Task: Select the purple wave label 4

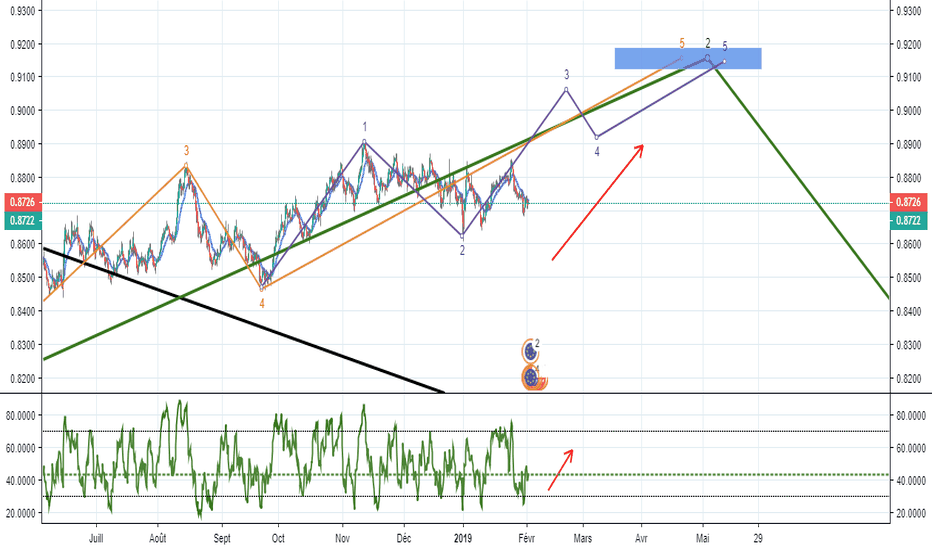Action: (x=597, y=152)
